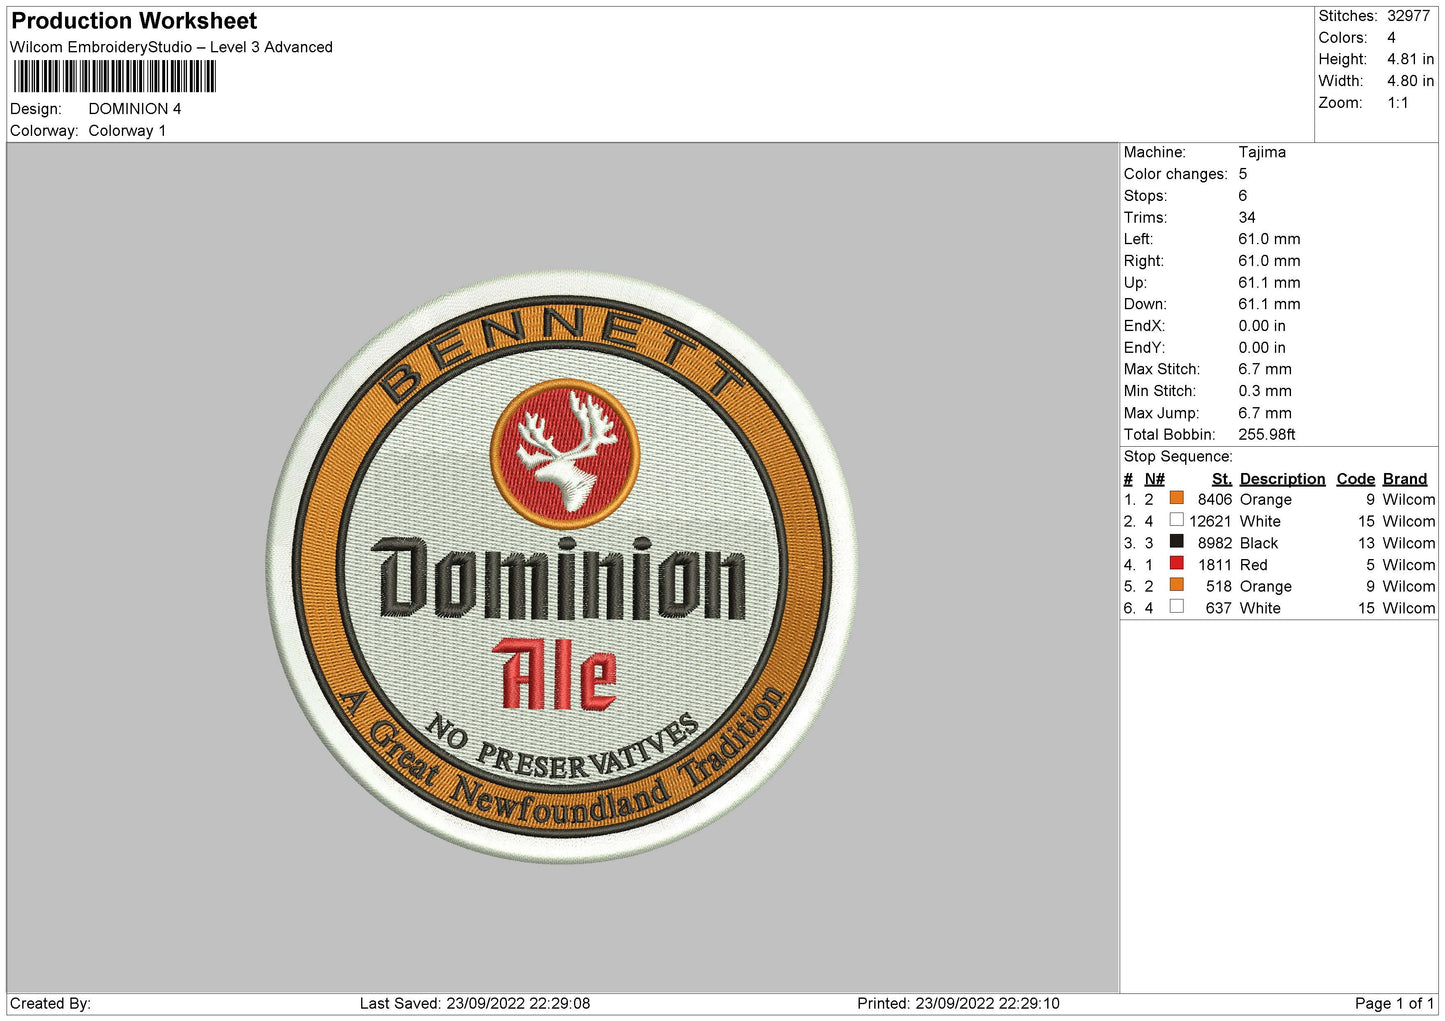The height and width of the screenshot is (1021, 1445).
Task: Click the Total Bobbin value '255.98ft'
Action: (x=1267, y=435)
